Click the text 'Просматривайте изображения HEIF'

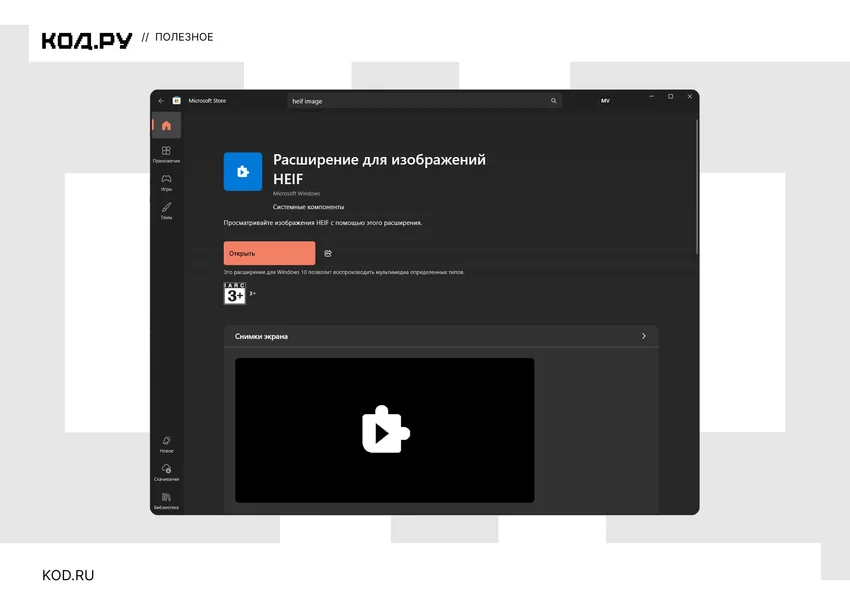(276, 223)
